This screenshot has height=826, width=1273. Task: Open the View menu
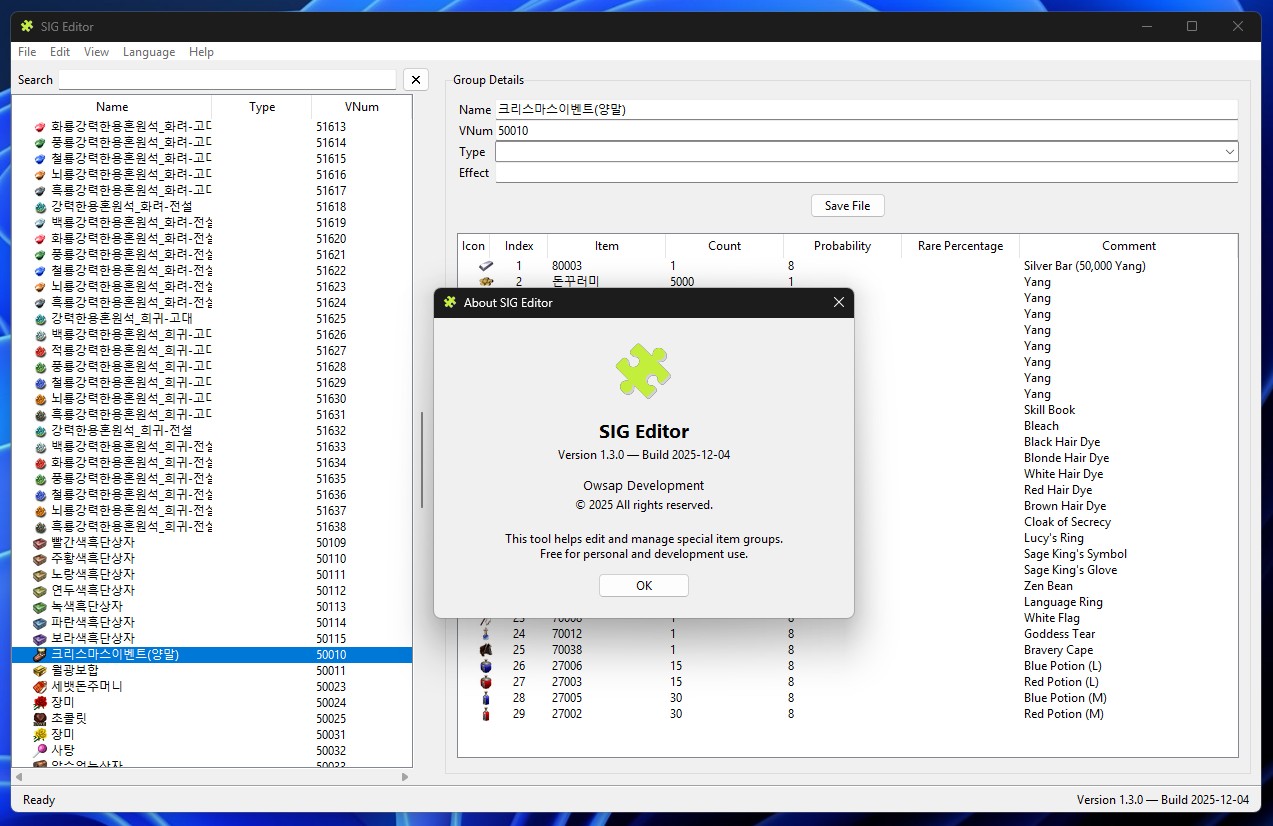97,52
